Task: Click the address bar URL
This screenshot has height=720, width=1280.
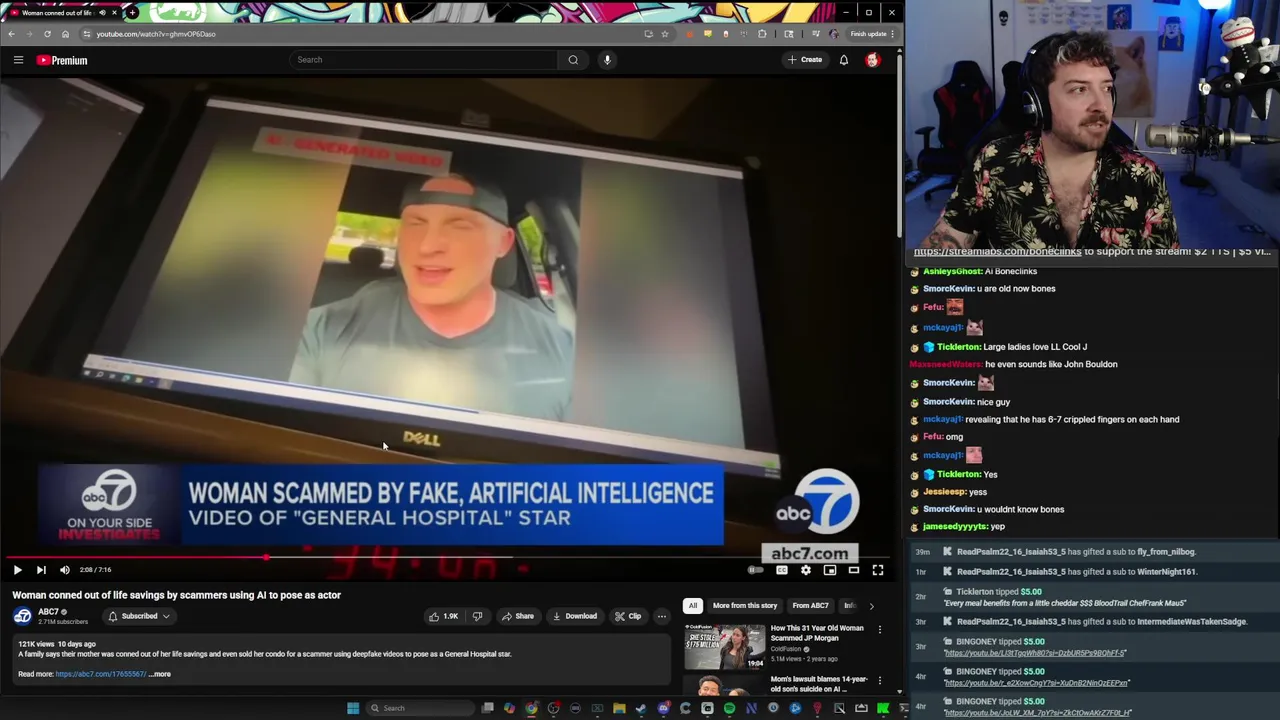Action: [156, 34]
